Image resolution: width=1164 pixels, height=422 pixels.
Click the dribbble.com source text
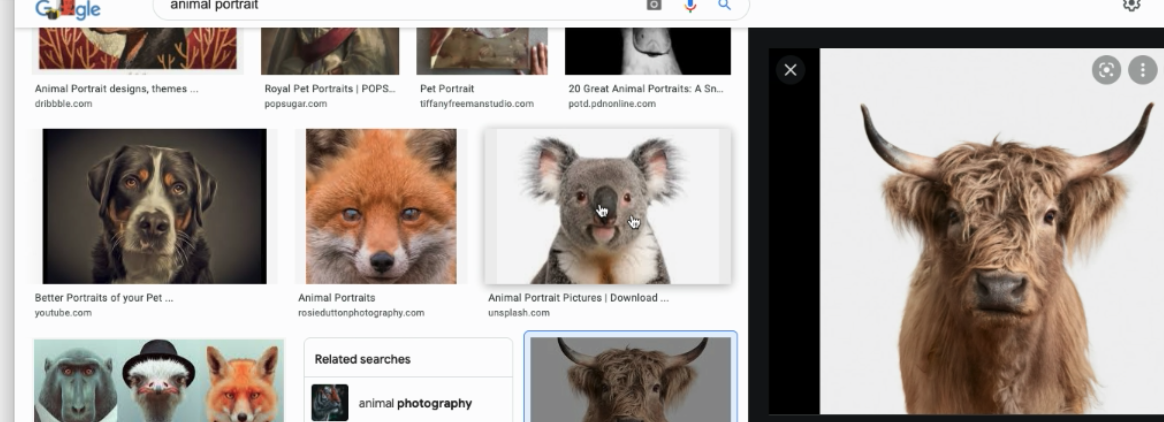[x=63, y=103]
